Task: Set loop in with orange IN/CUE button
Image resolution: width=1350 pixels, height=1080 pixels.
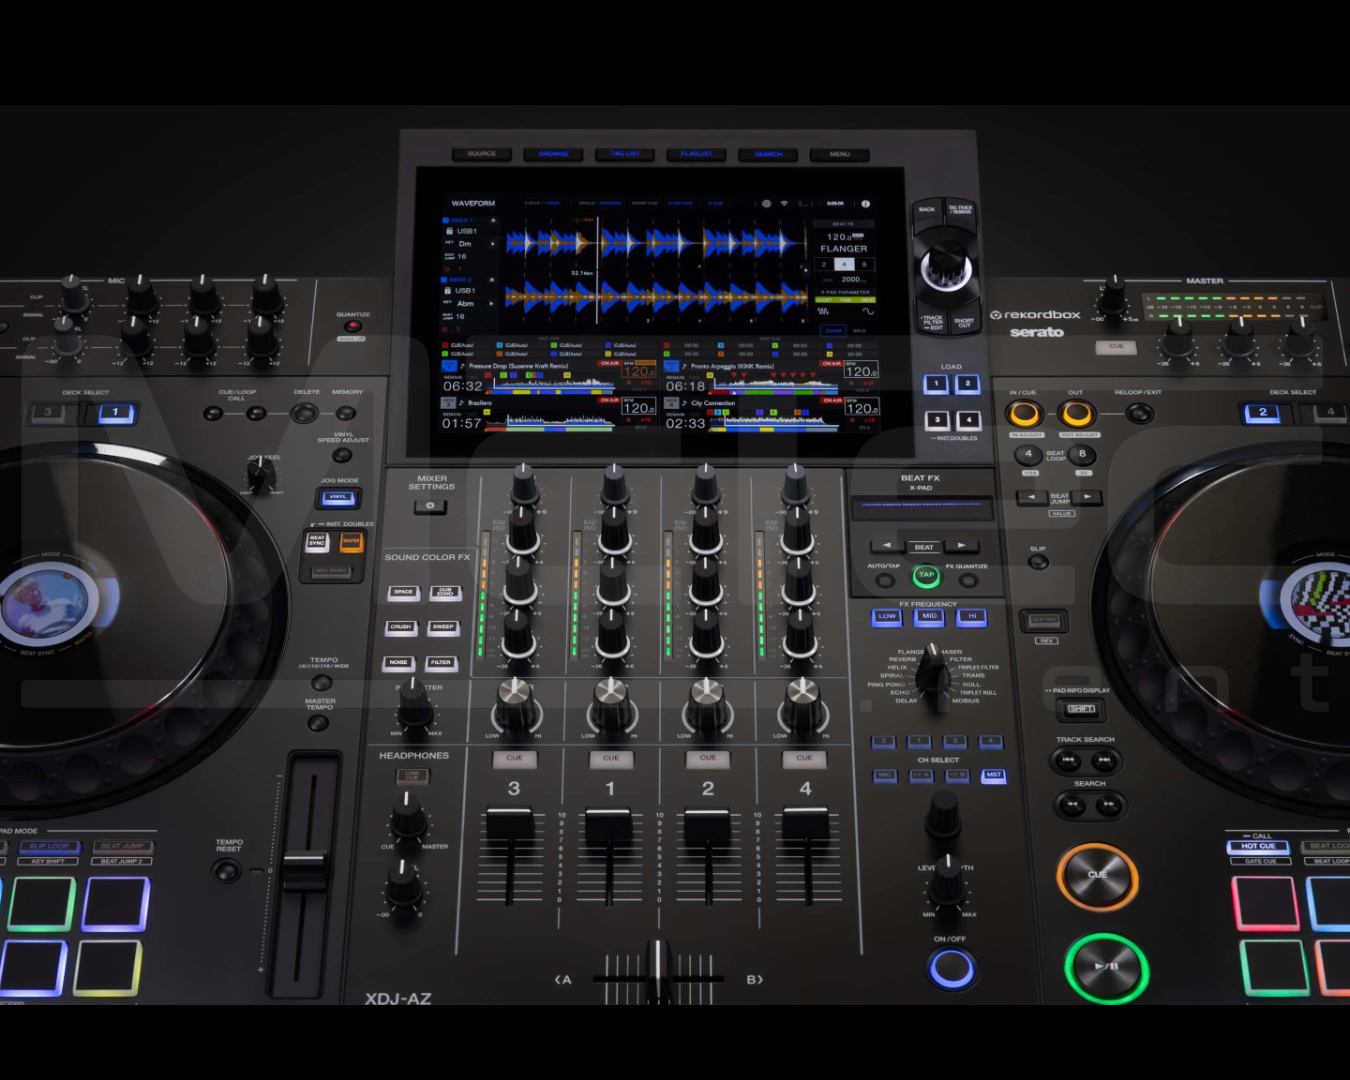Action: [x=1024, y=413]
